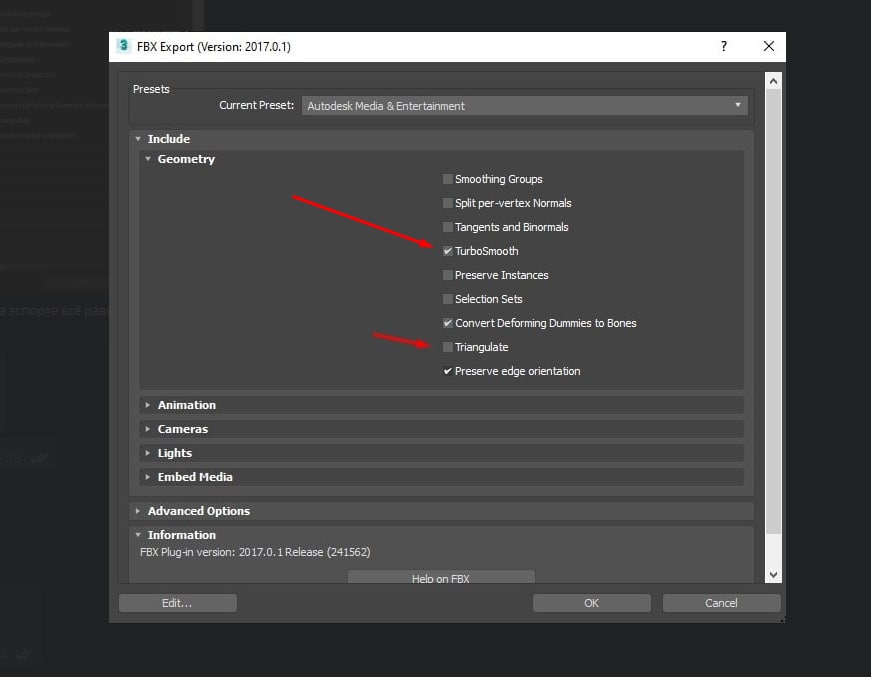The height and width of the screenshot is (677, 871).
Task: Confirm export with the OK button
Action: pyautogui.click(x=592, y=603)
